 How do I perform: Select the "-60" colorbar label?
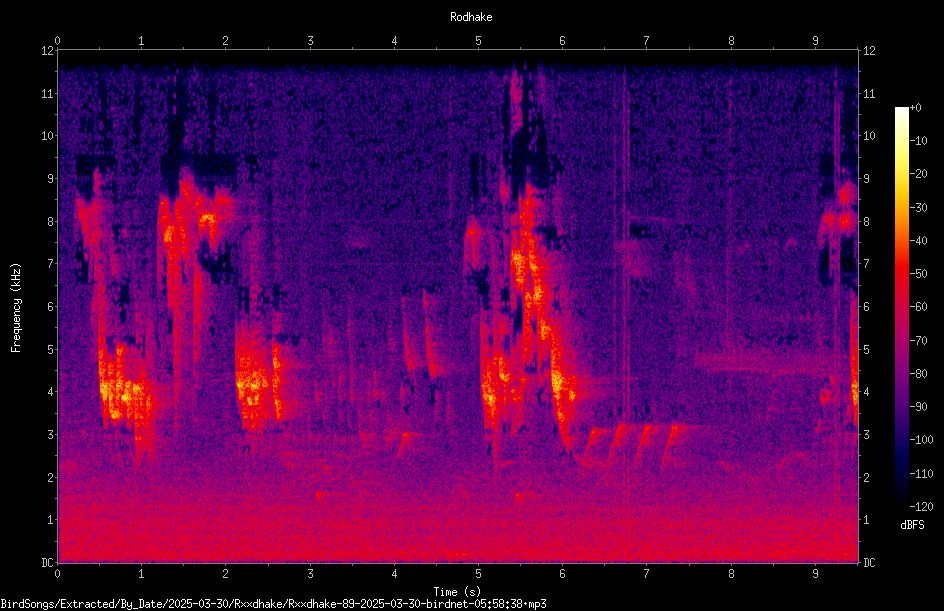tap(919, 307)
